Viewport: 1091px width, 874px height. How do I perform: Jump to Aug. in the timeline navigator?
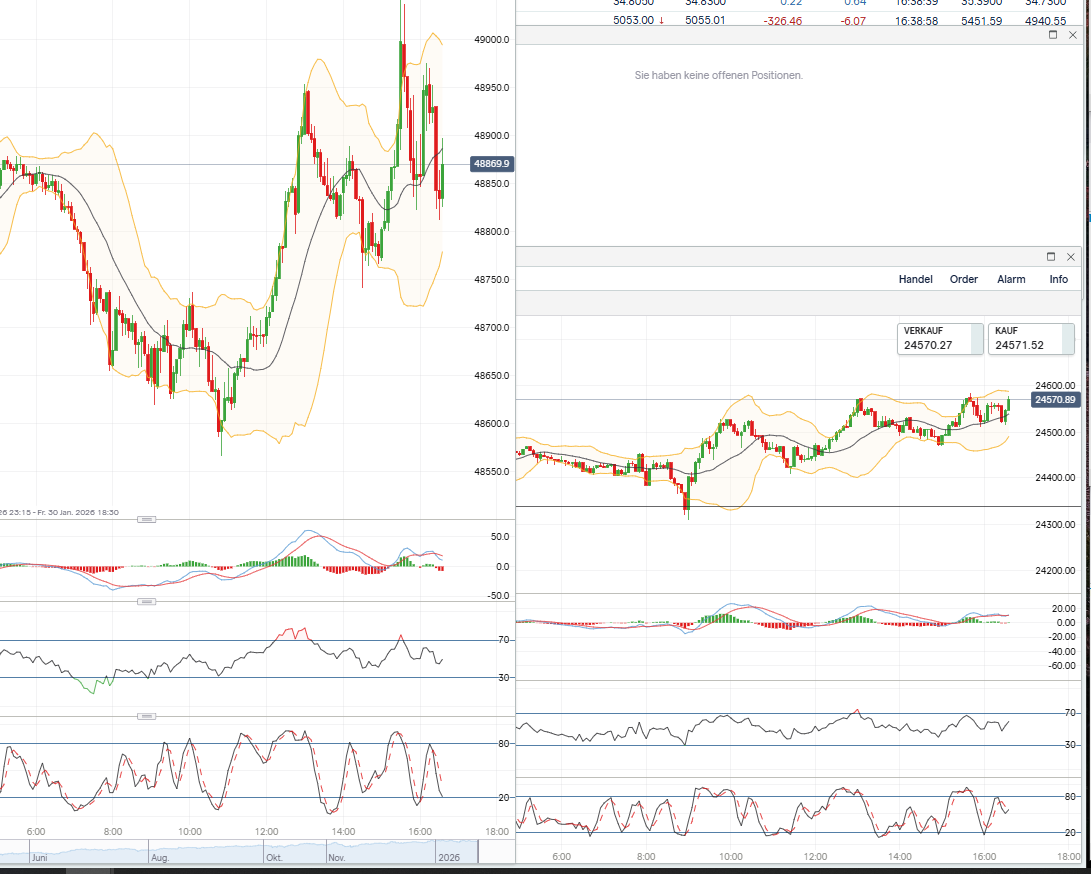click(x=160, y=857)
